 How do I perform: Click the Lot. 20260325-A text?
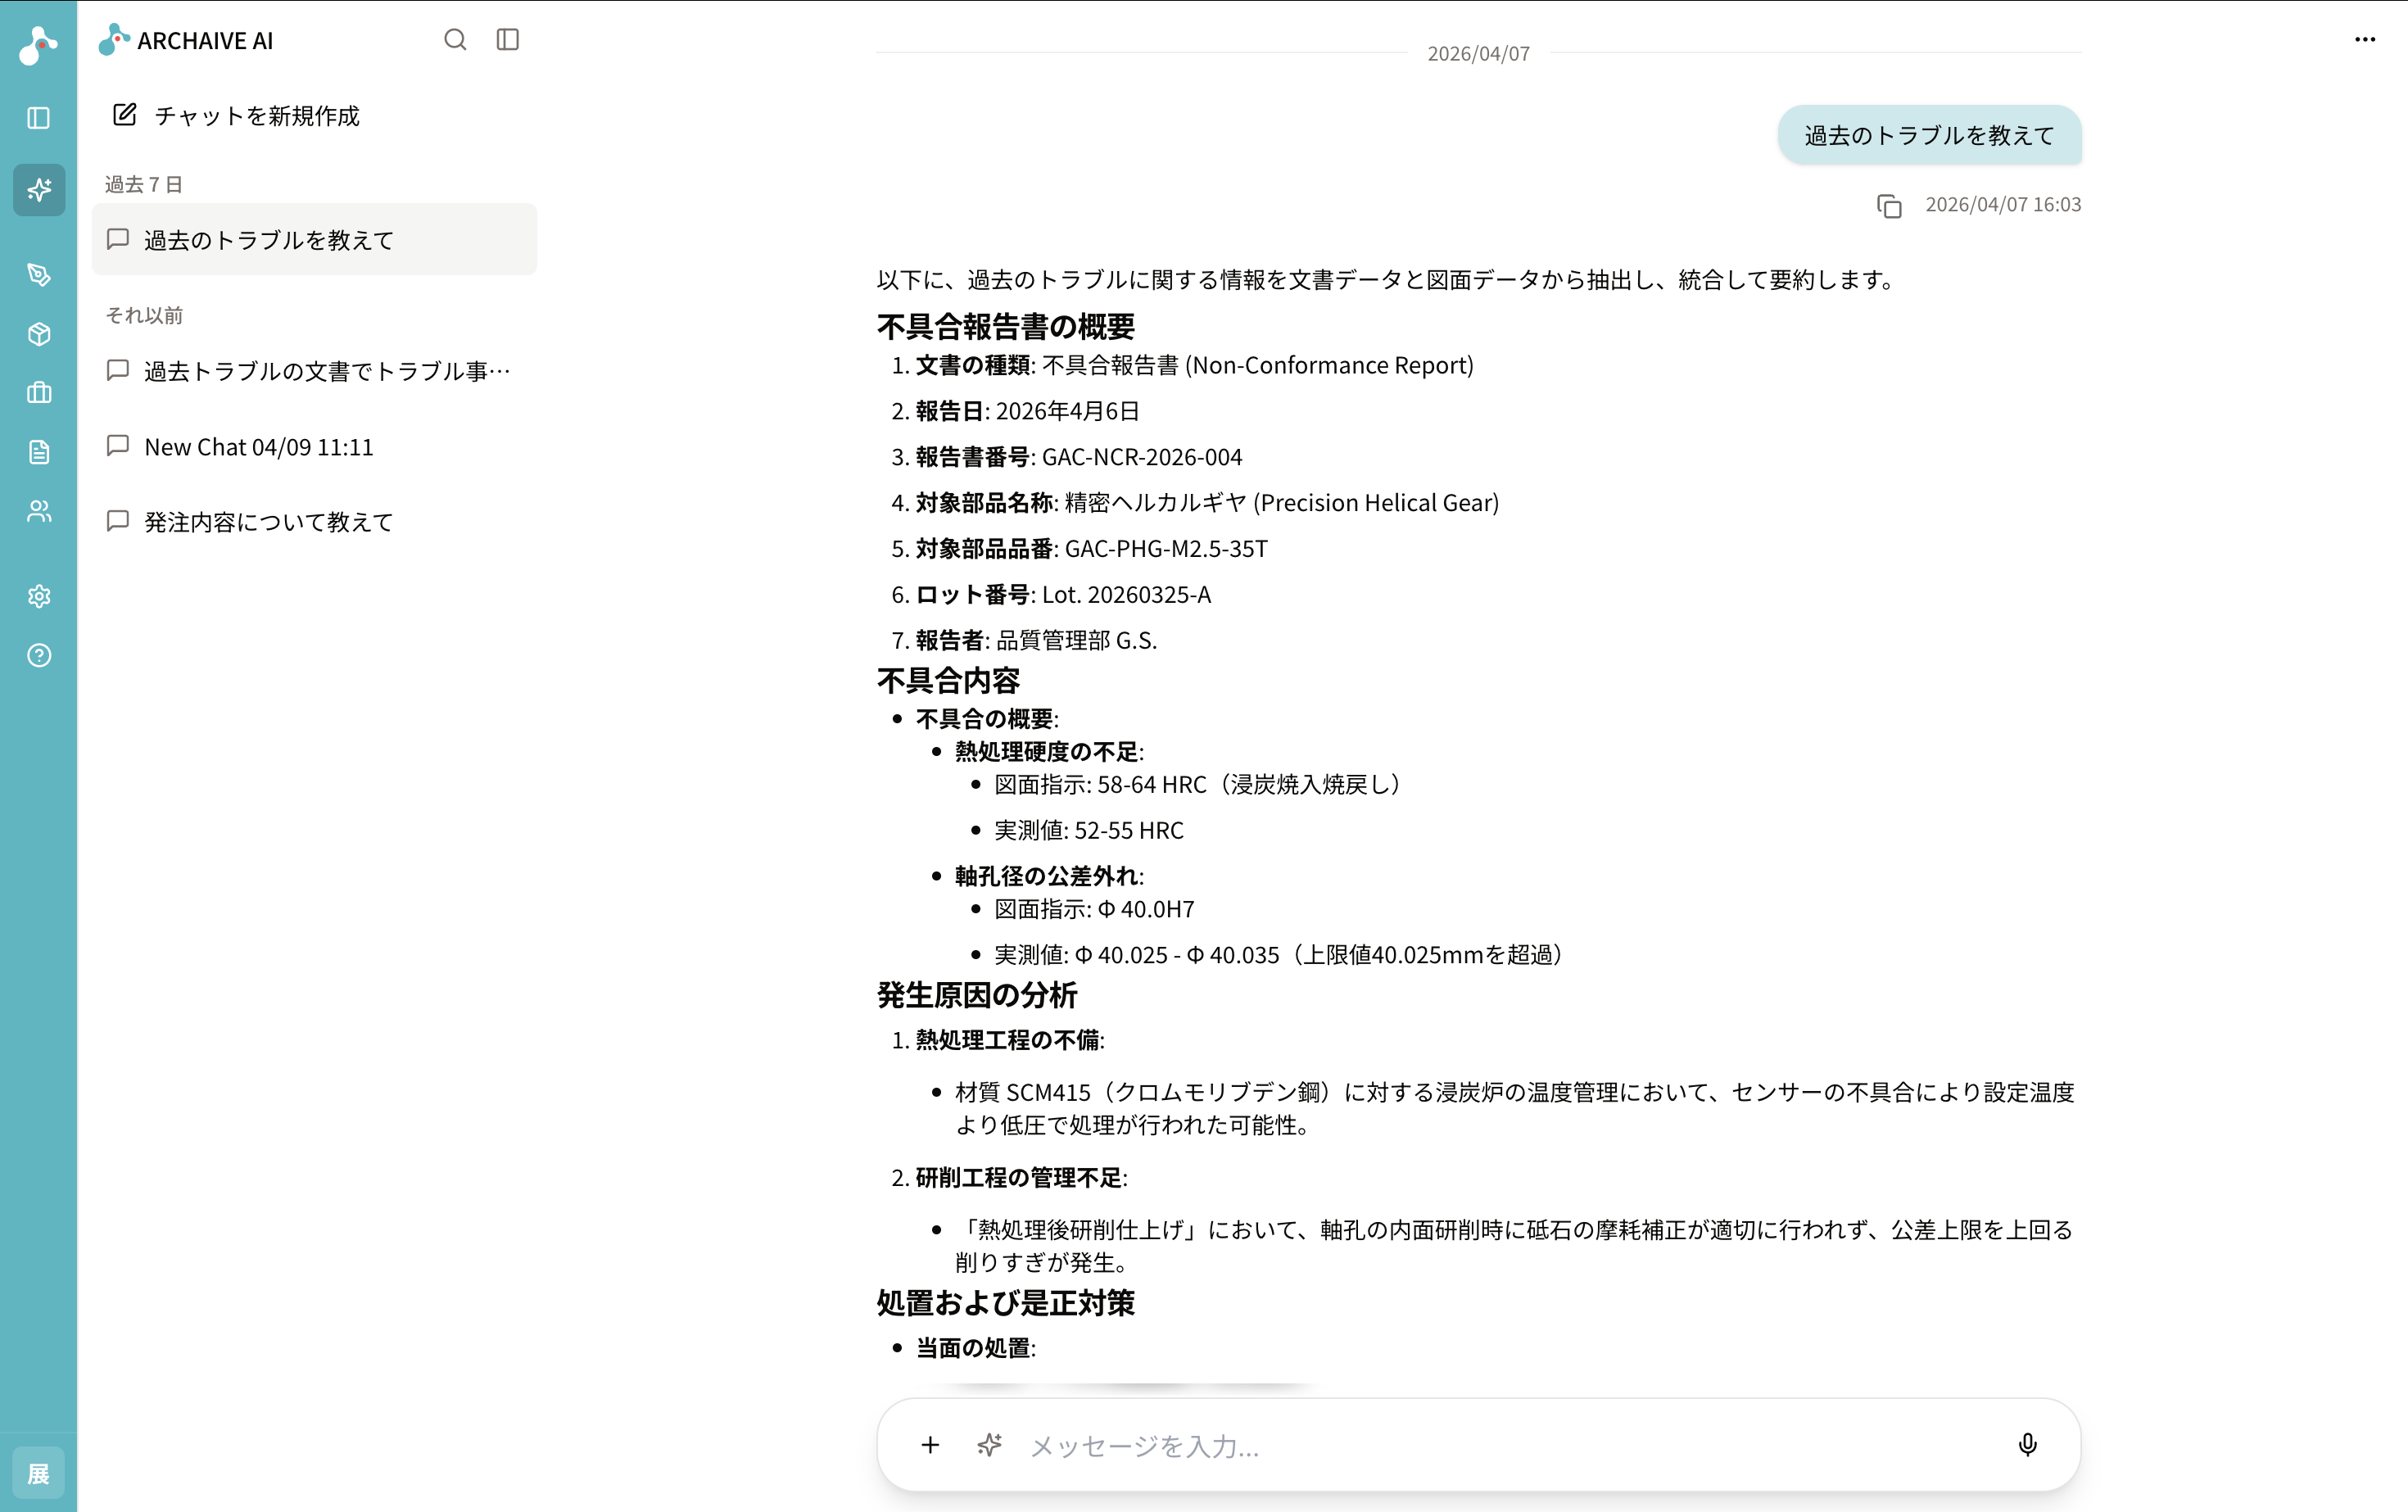1126,595
